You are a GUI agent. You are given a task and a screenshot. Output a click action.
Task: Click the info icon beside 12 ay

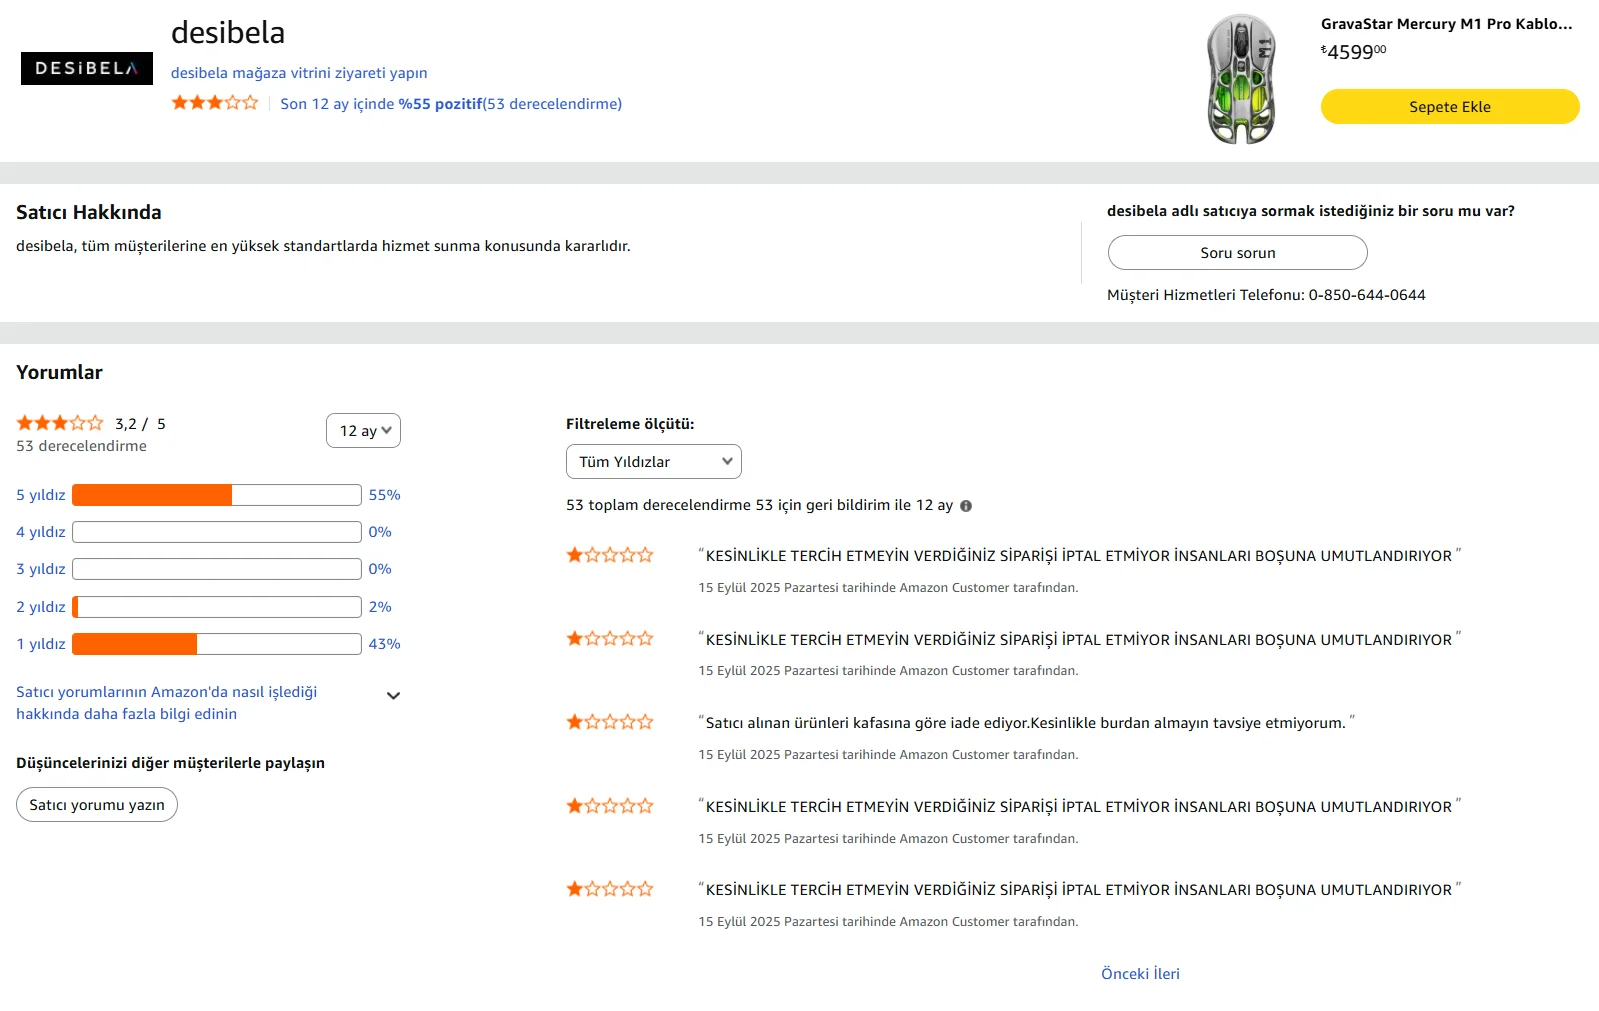click(x=966, y=506)
